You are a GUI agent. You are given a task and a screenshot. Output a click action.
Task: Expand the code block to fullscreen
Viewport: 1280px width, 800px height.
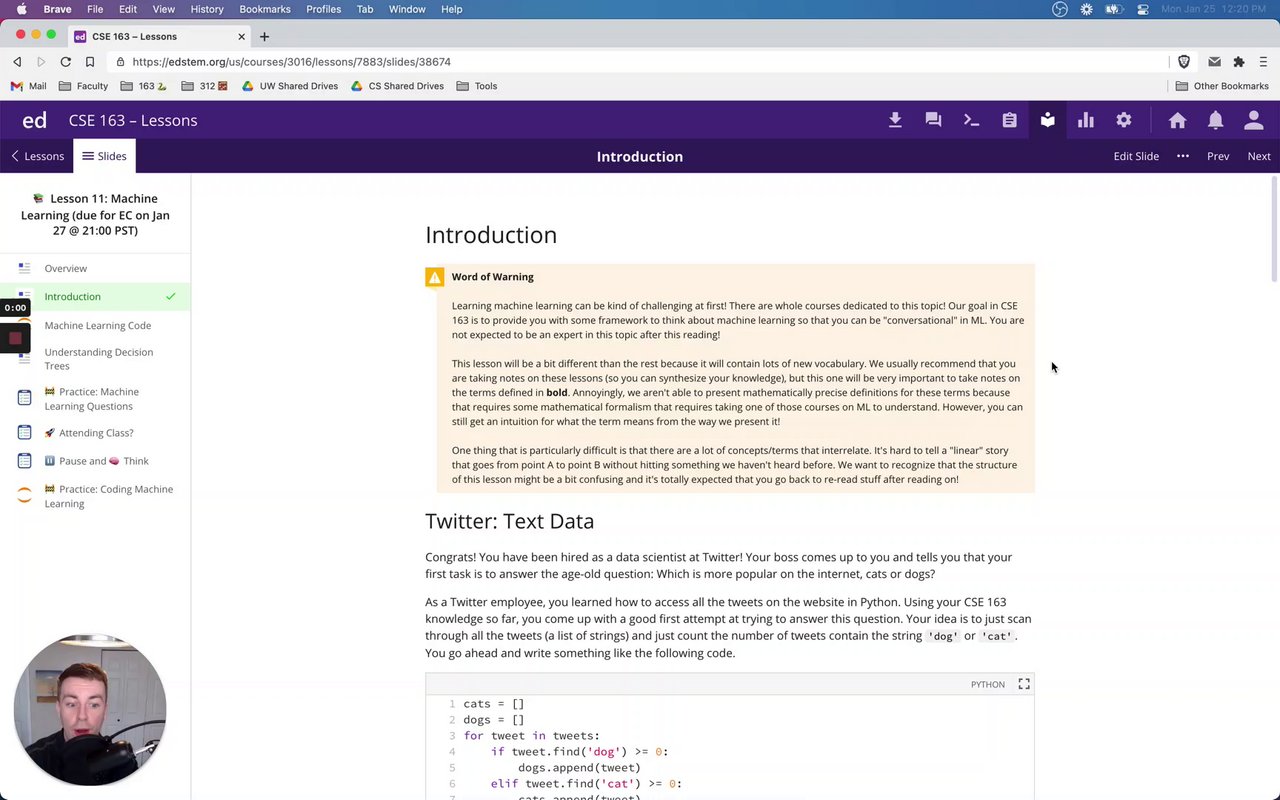click(x=1024, y=684)
